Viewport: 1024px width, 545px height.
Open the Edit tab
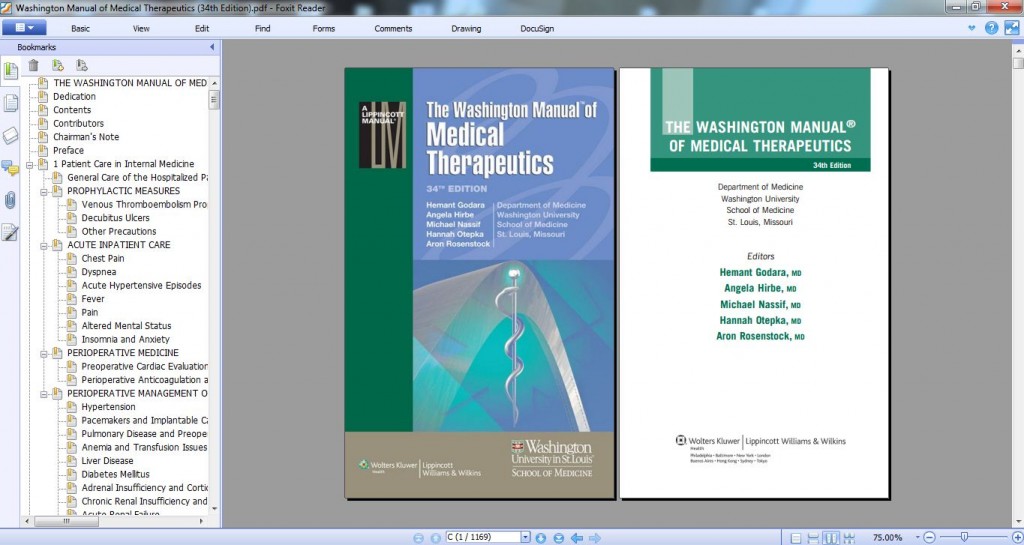[202, 28]
